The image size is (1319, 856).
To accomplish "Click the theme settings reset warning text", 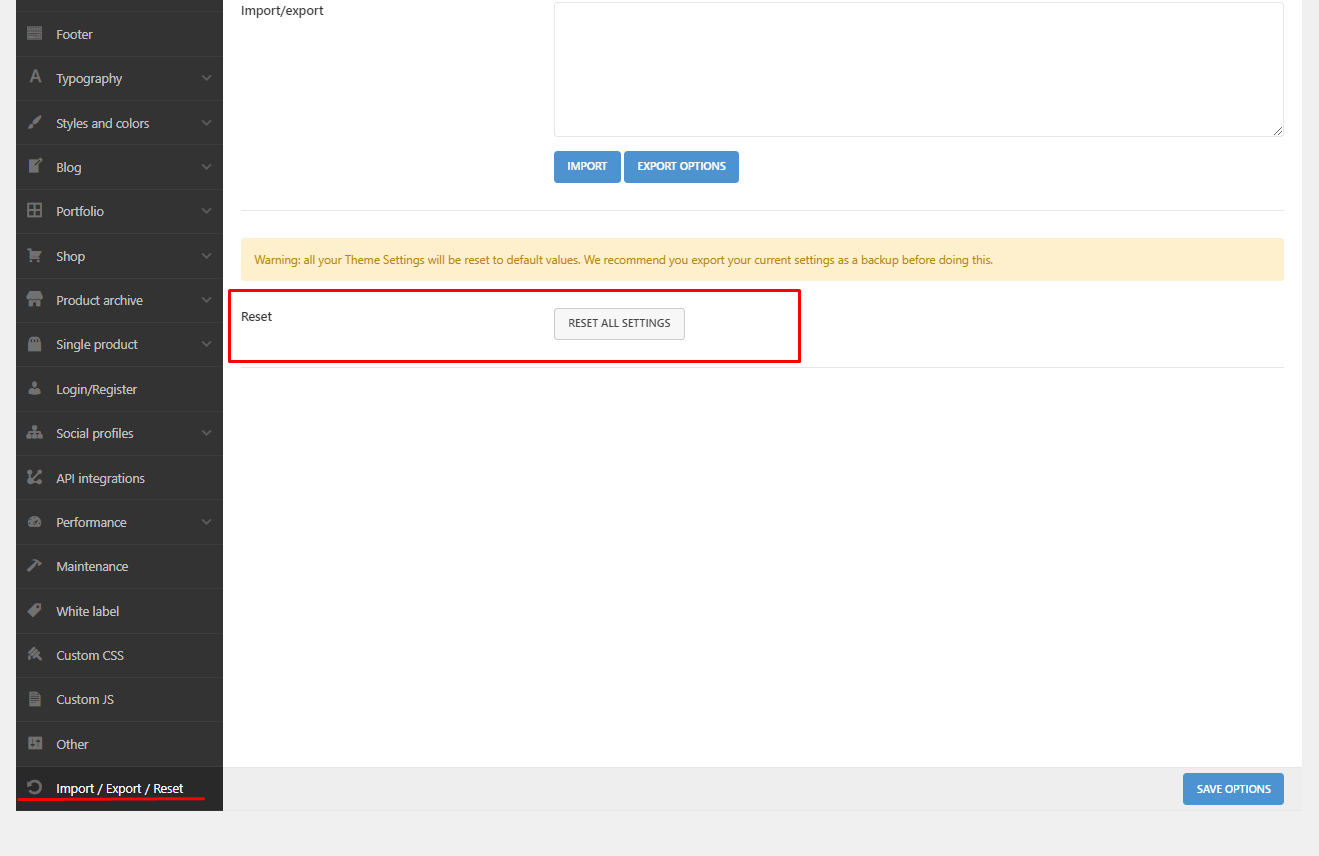I will 623,260.
